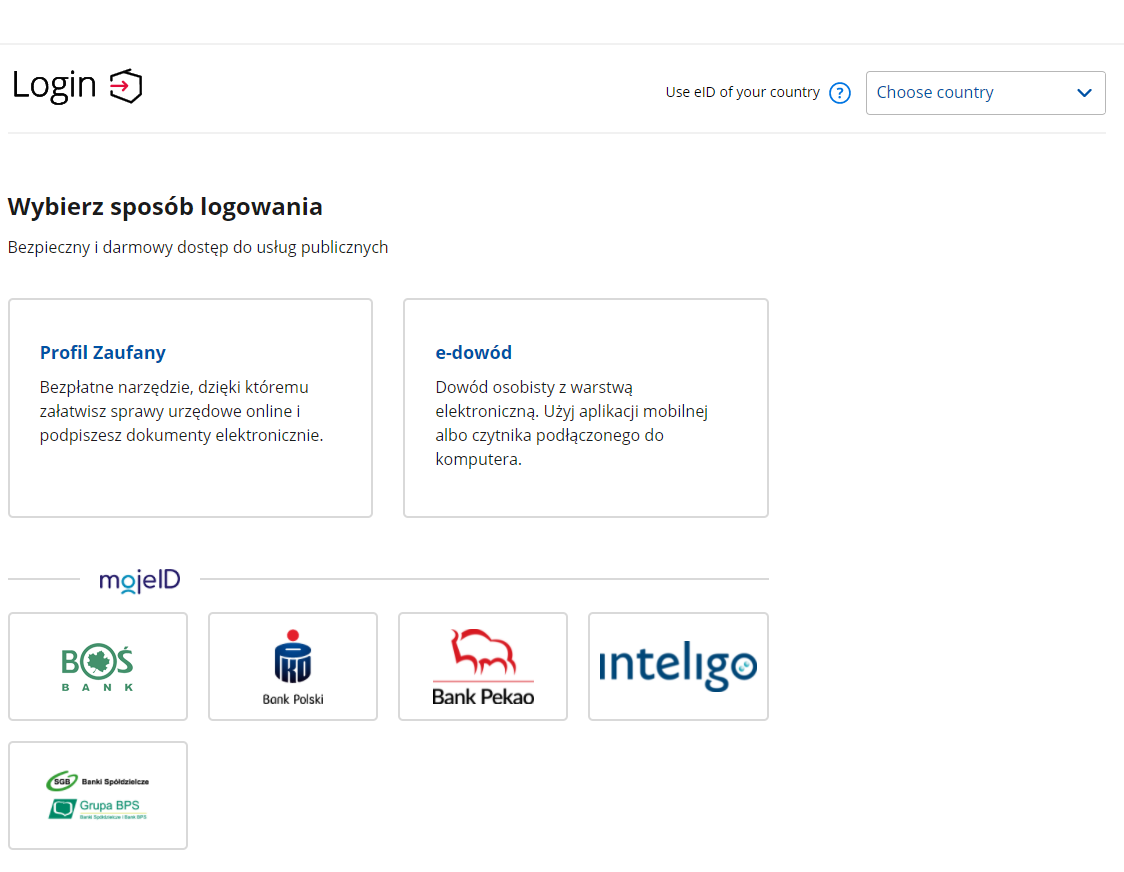This screenshot has width=1124, height=872.
Task: Click the login.gov.pl arrow logo icon
Action: pos(126,86)
